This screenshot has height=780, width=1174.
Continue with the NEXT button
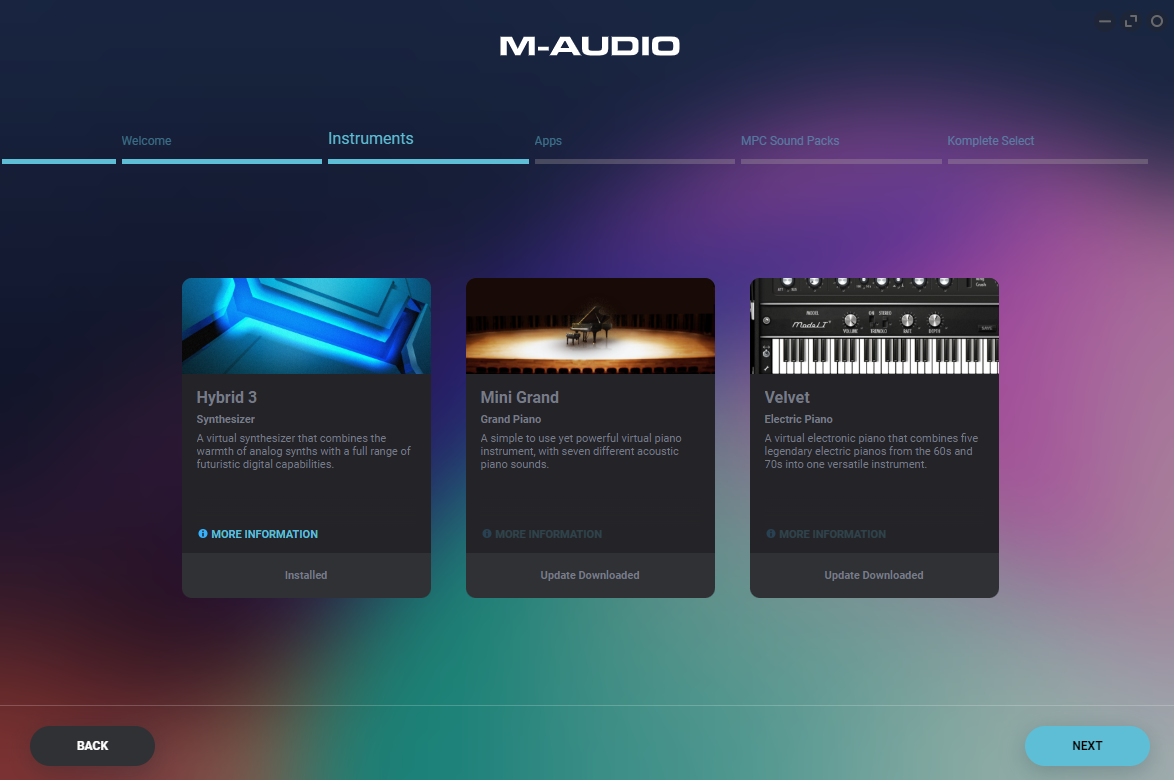coord(1087,746)
